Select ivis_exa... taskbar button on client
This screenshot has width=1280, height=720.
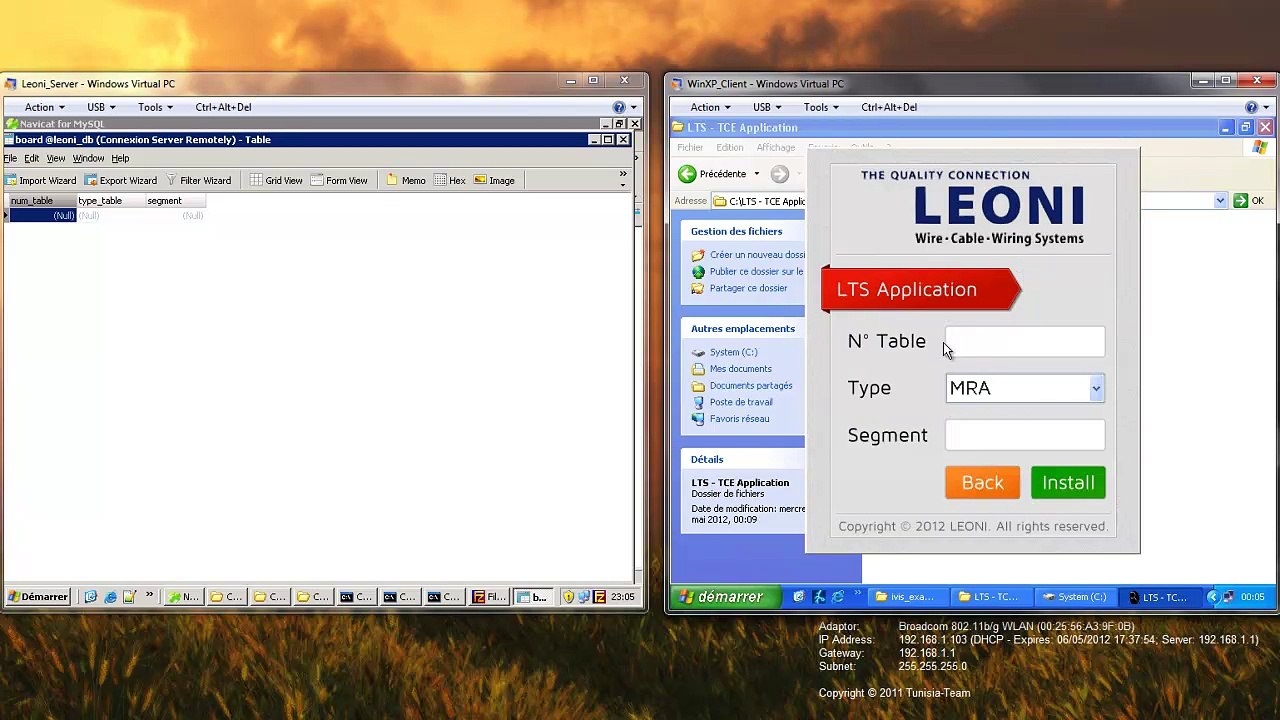(x=906, y=597)
